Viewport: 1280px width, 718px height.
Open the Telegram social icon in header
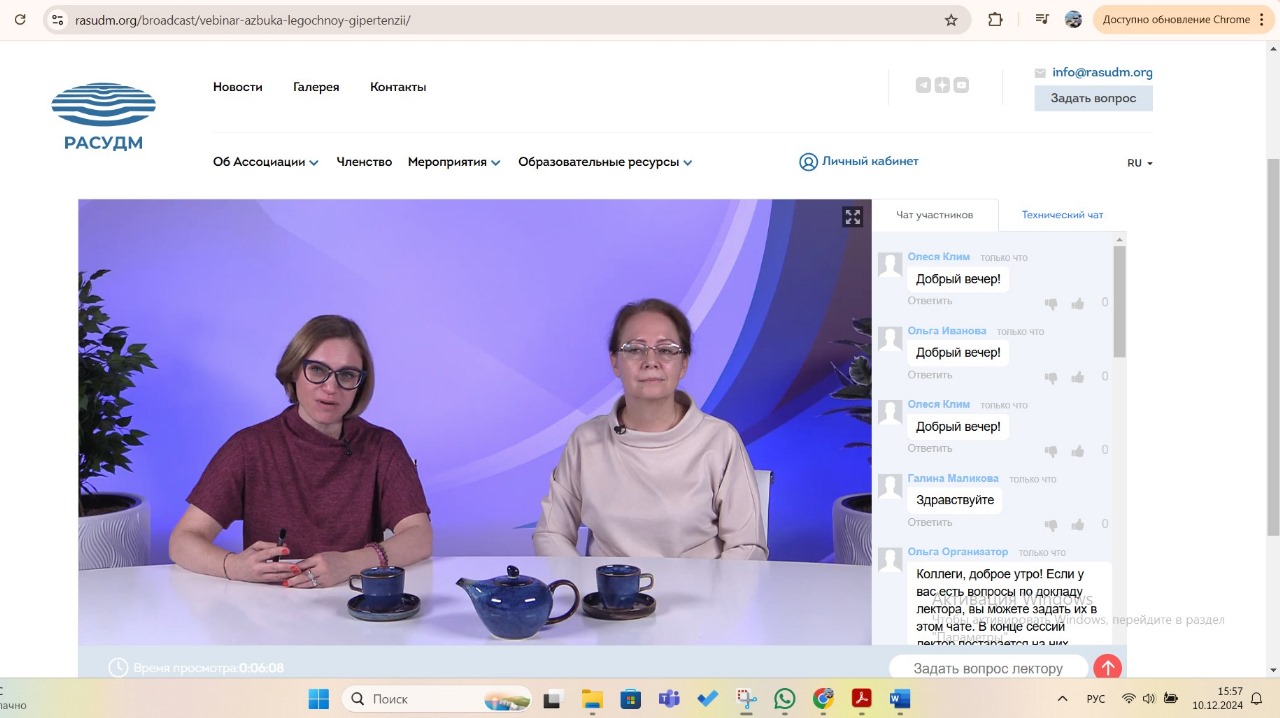pyautogui.click(x=923, y=86)
